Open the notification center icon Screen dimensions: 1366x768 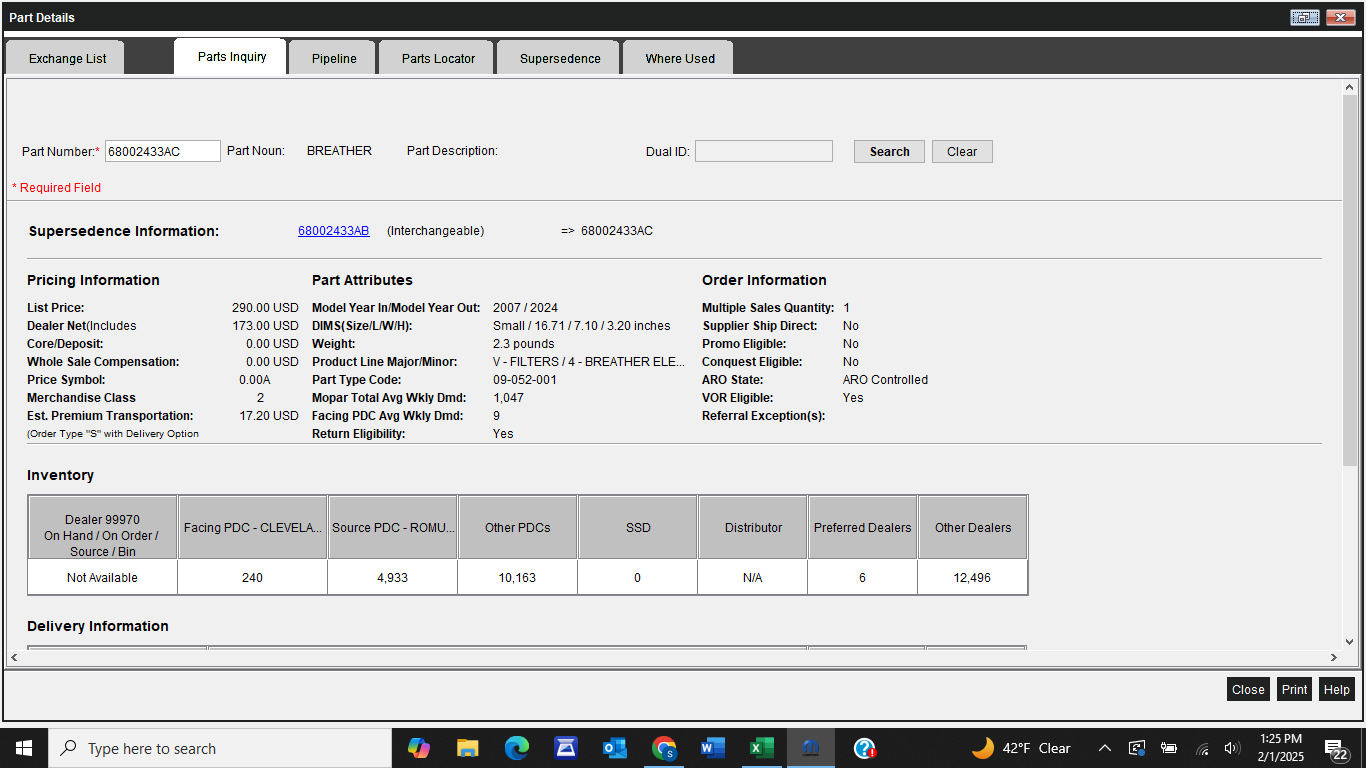(x=1335, y=748)
